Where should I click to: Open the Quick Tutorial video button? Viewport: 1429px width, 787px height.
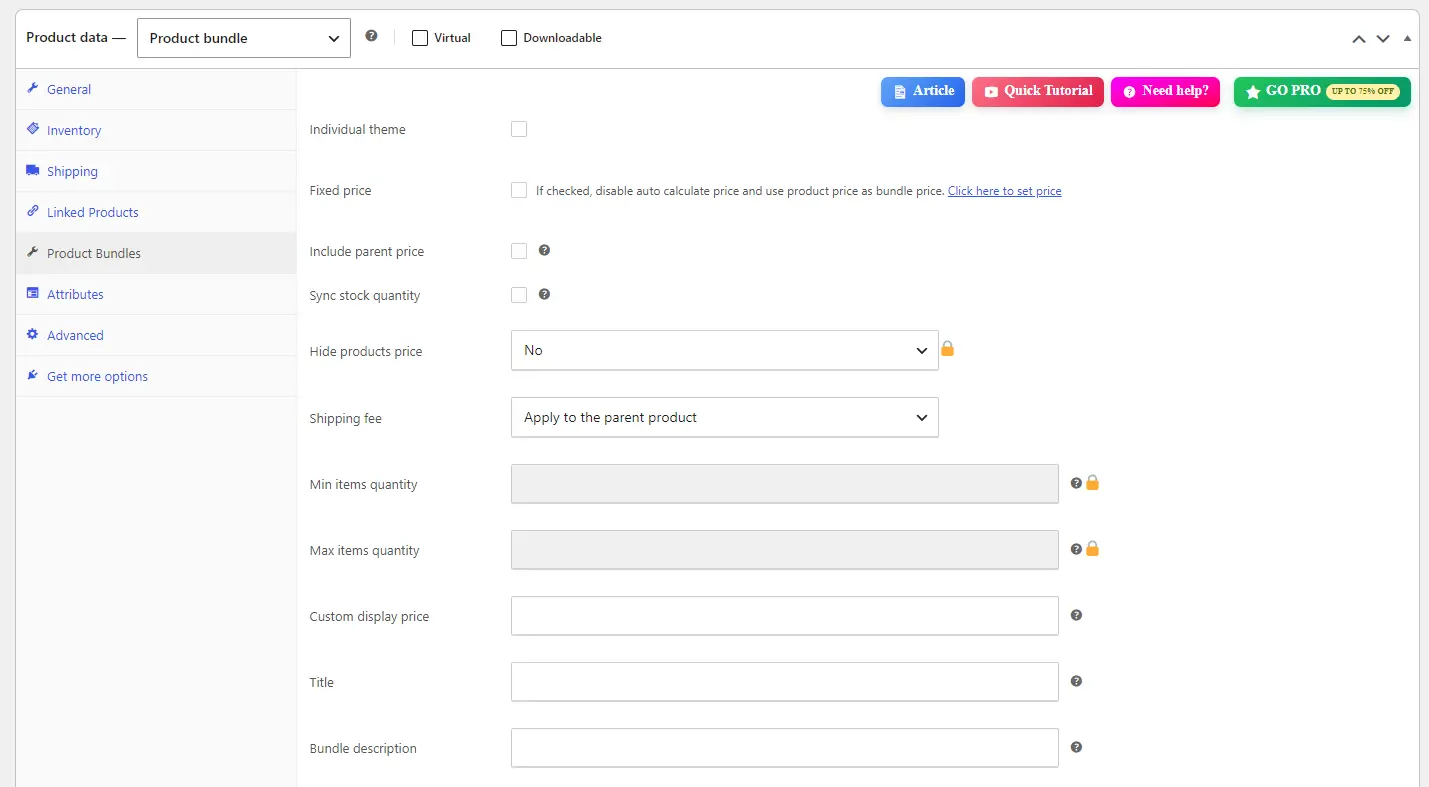1038,91
